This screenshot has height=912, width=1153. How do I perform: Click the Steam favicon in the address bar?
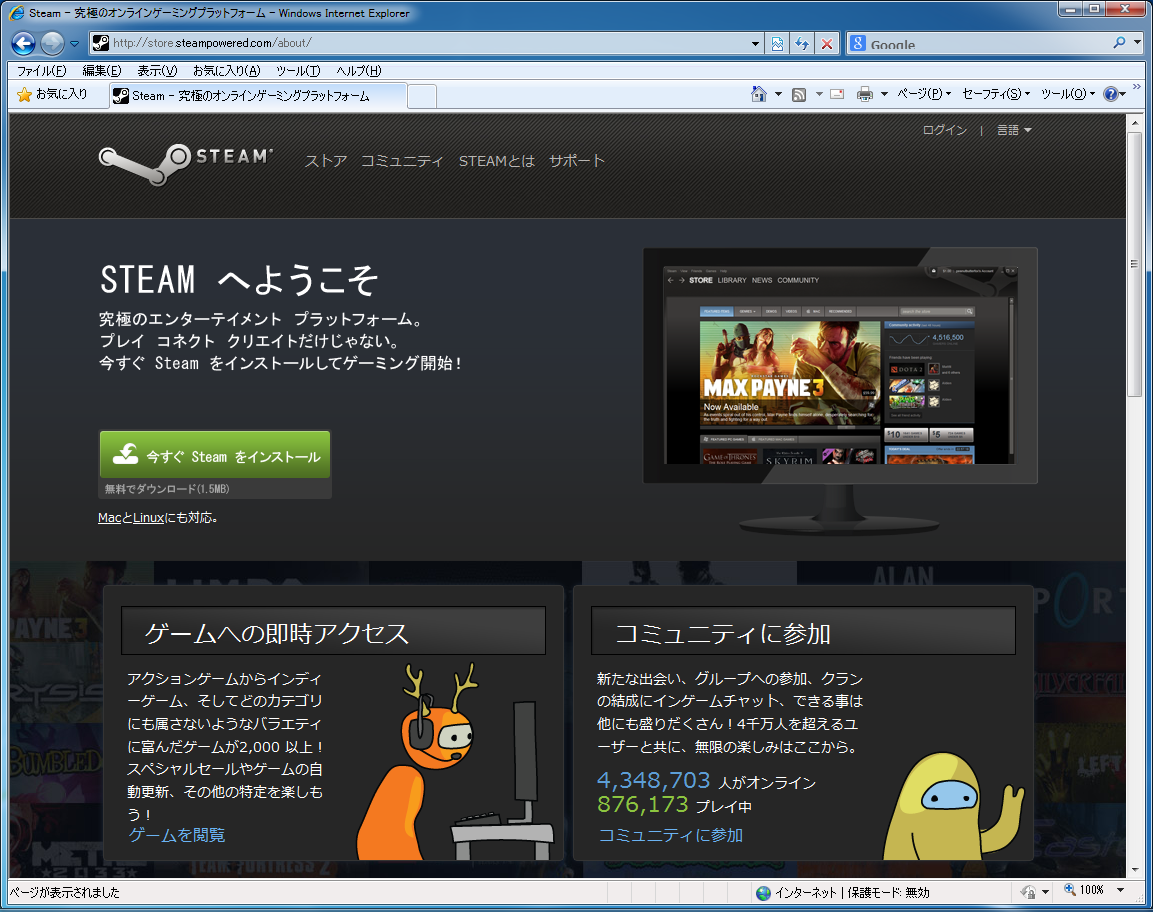click(x=101, y=43)
